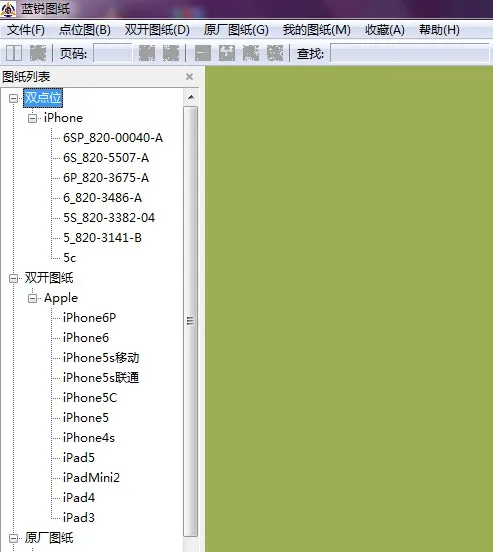Select the 5c tree entry
493x552 pixels.
[70, 258]
